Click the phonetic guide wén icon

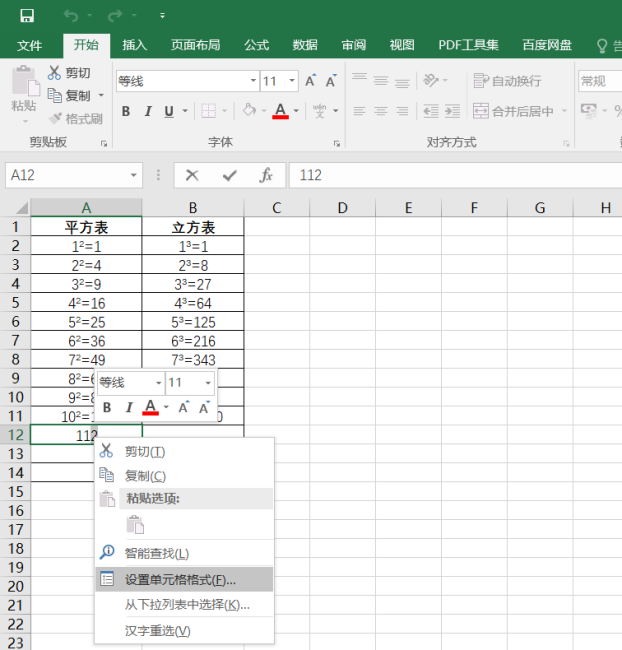pos(319,111)
